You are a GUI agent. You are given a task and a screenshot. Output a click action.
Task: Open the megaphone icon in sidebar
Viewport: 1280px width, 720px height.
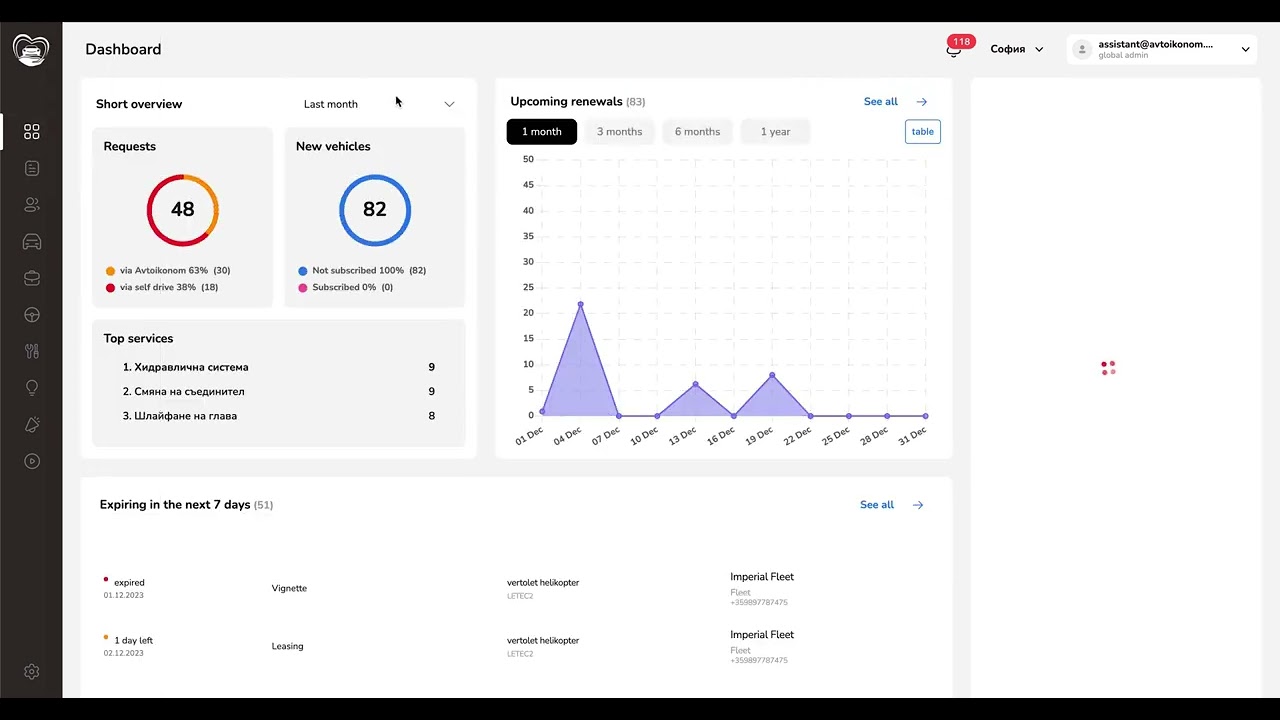point(31,425)
